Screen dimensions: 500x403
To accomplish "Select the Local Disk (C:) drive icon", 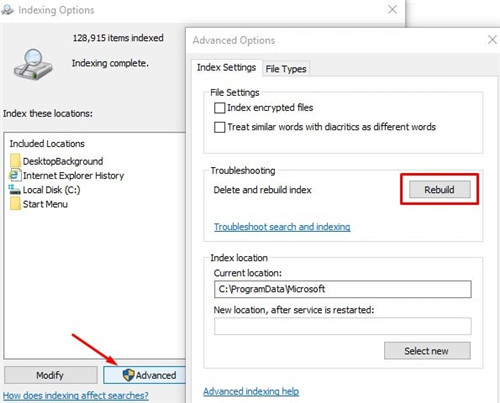I will [x=14, y=190].
